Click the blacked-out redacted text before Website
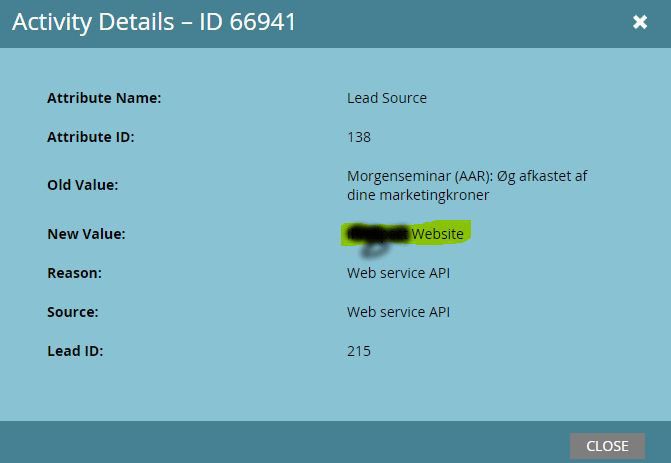 tap(376, 235)
